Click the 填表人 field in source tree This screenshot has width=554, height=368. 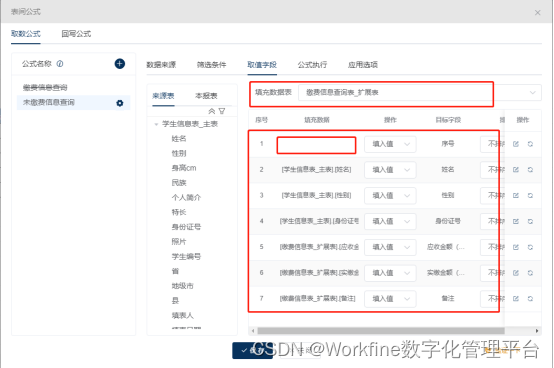pos(182,315)
